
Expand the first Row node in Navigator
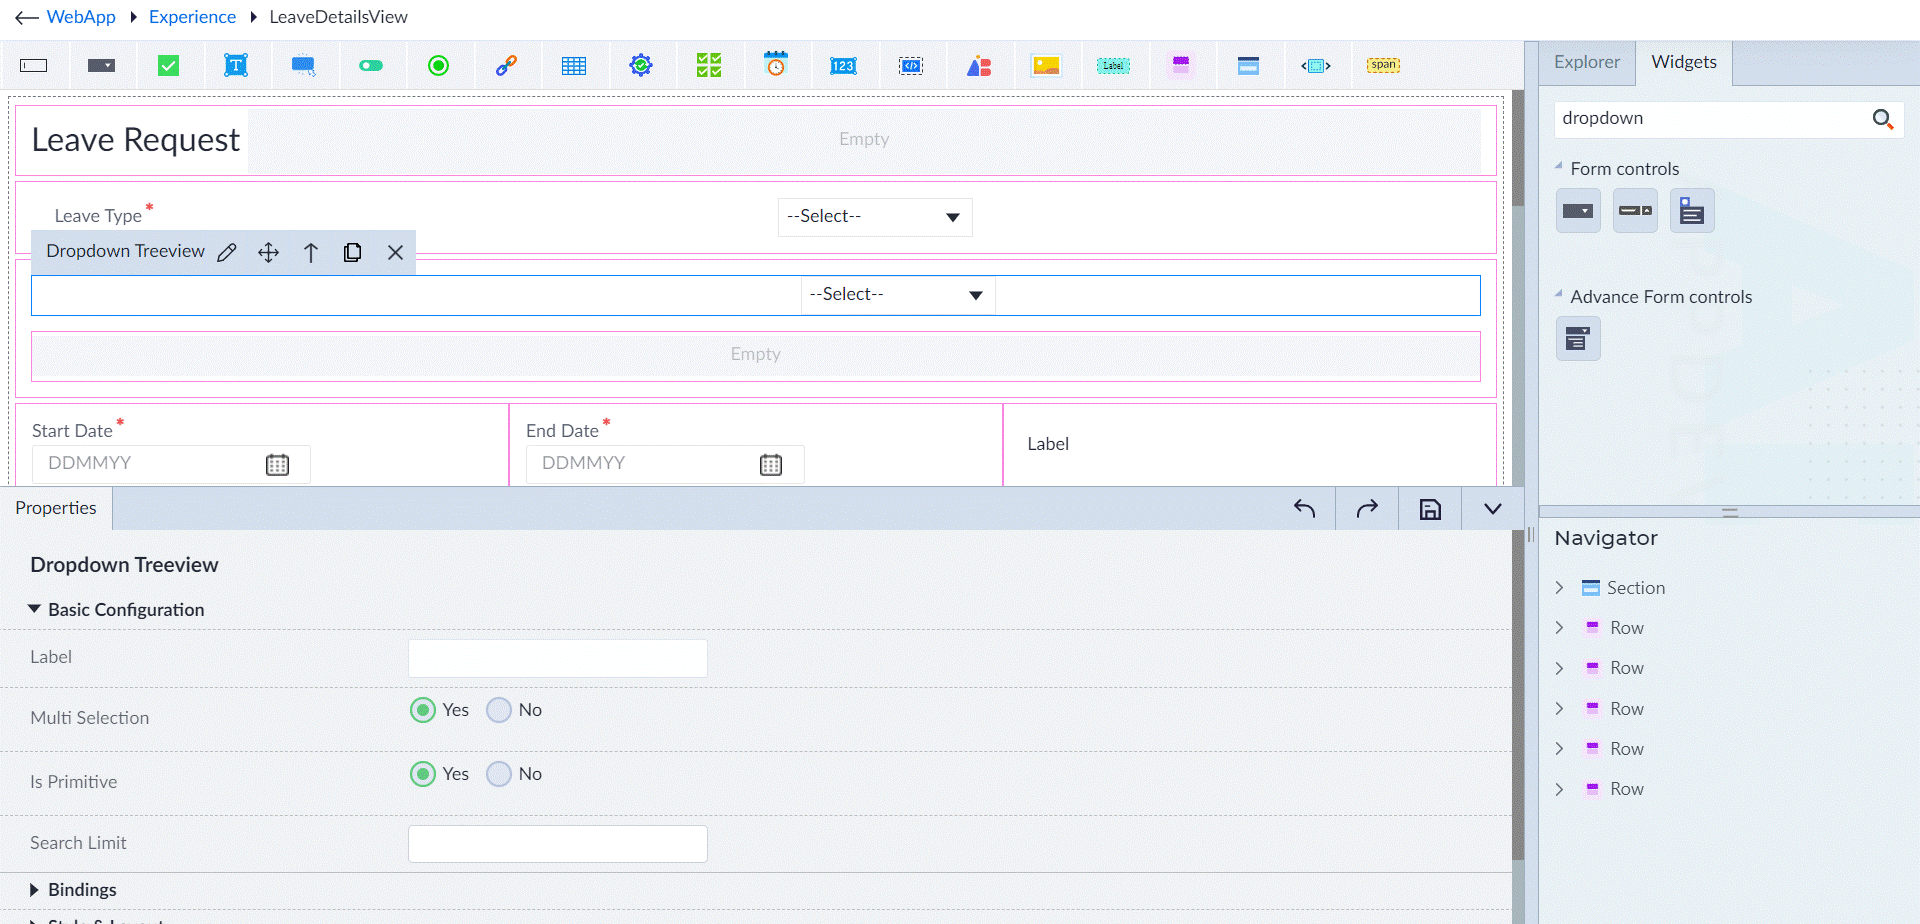click(x=1559, y=628)
